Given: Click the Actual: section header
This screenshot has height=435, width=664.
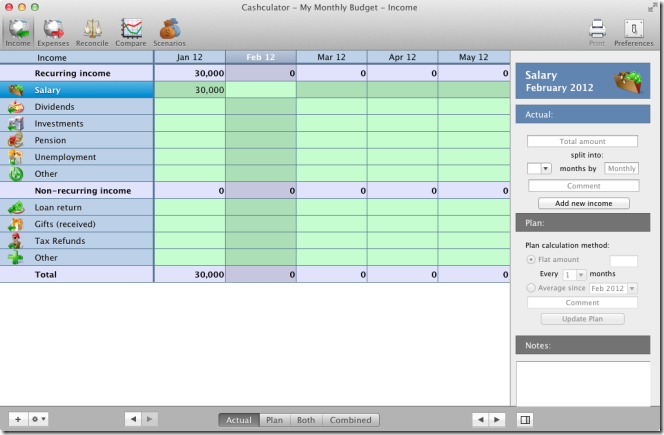Looking at the screenshot, I should click(583, 114).
